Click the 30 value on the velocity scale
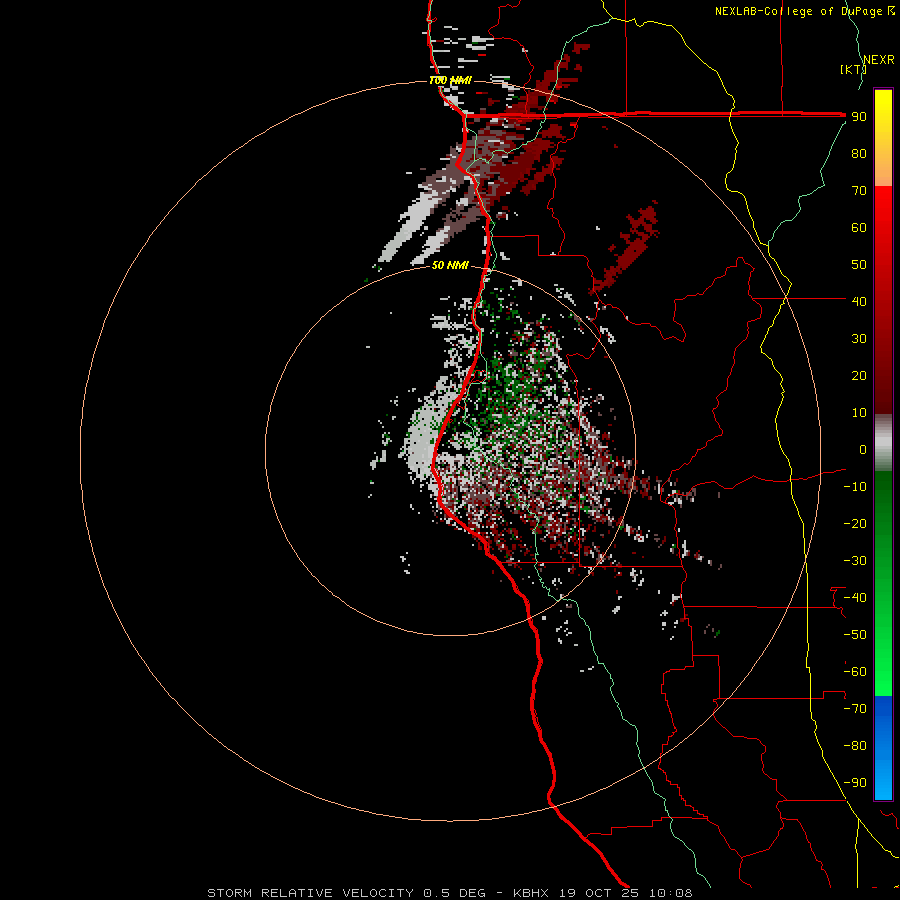 (x=859, y=339)
